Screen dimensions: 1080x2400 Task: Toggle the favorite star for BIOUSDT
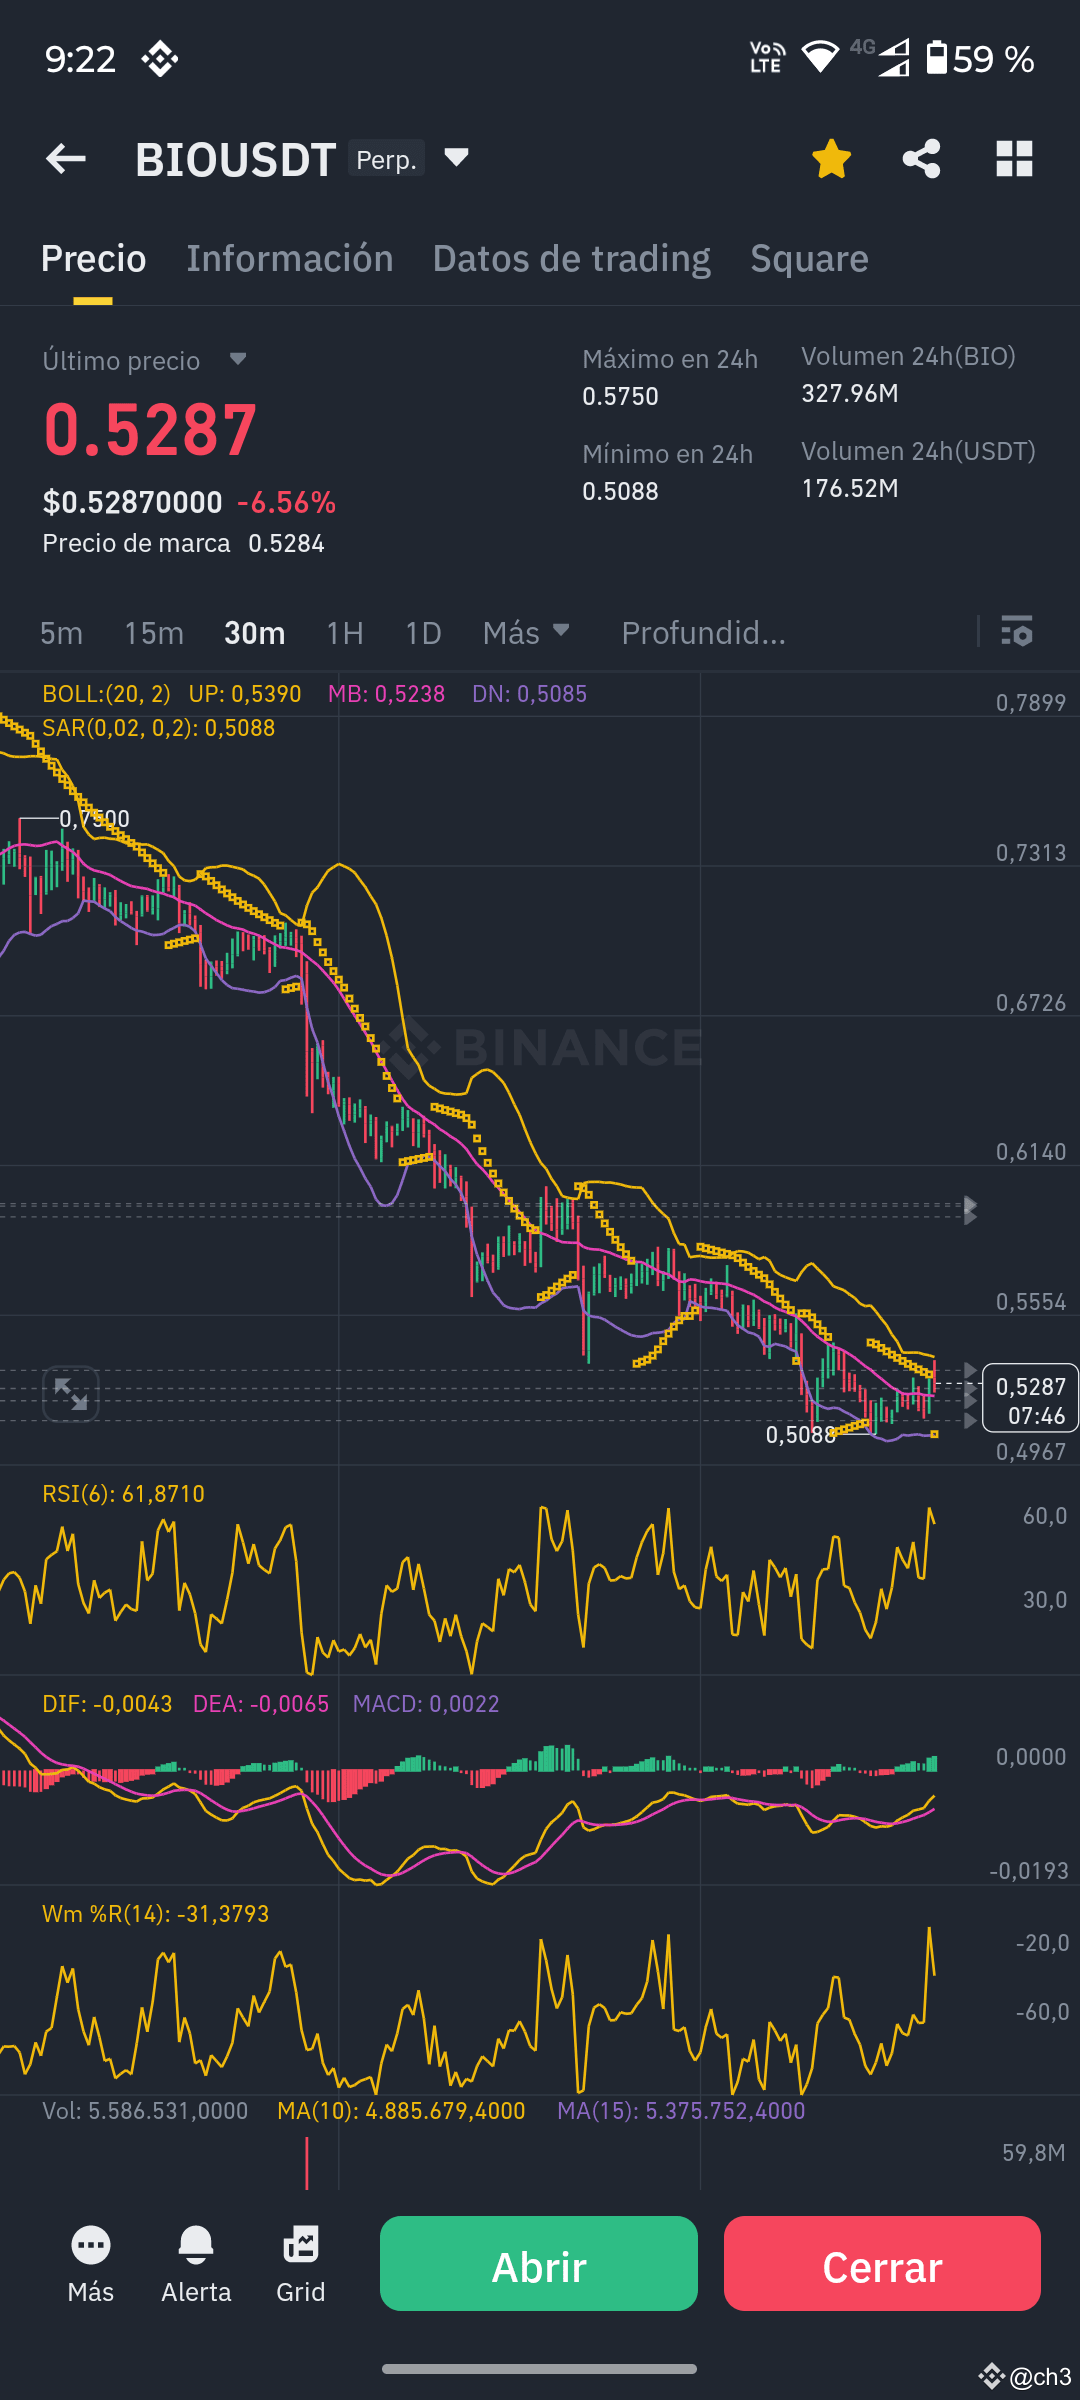coord(831,159)
